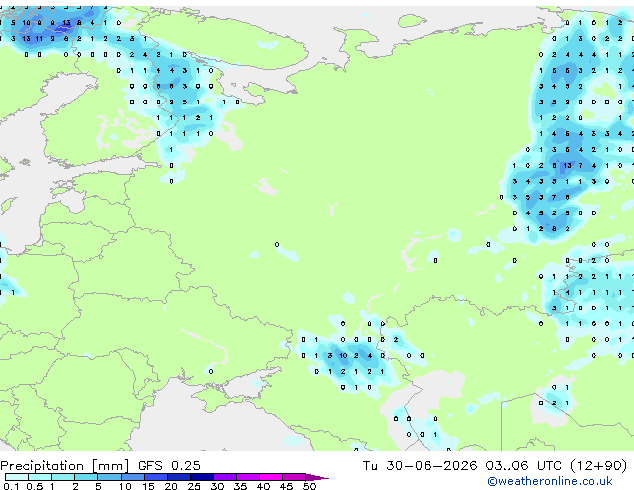Viewport: 634px width, 490px height.
Task: Click the '25' legend scale label
Action: click(194, 486)
